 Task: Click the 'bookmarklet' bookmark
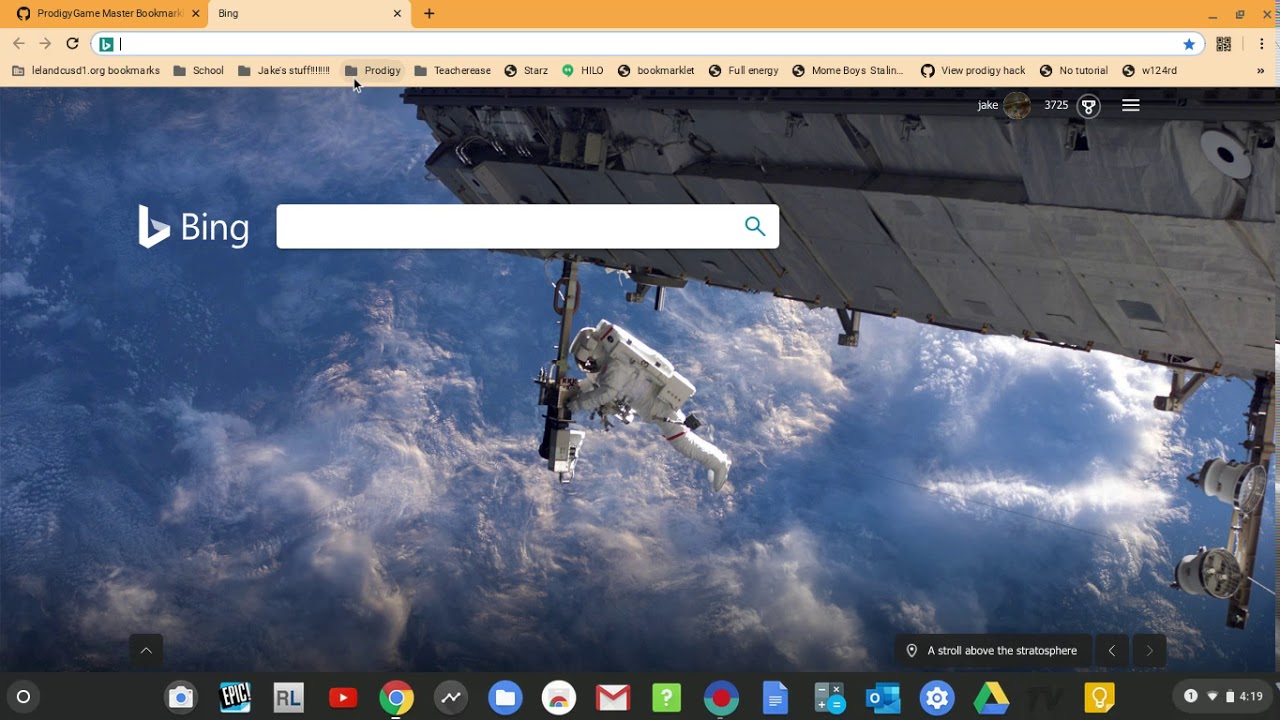click(x=656, y=71)
